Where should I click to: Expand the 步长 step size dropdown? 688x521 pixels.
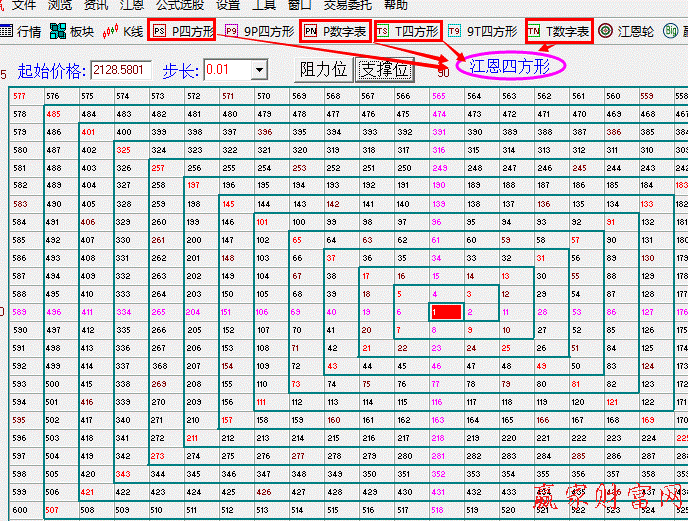(260, 70)
